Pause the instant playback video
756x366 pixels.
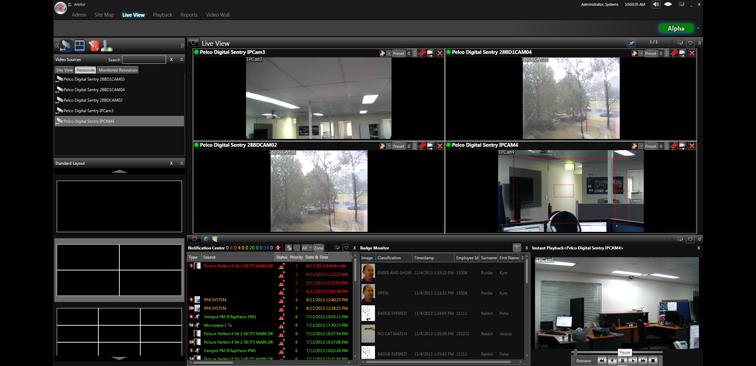coord(622,360)
